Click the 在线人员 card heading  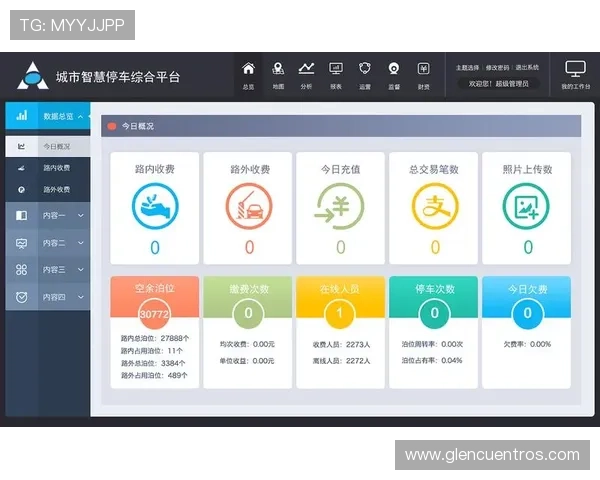tap(340, 289)
